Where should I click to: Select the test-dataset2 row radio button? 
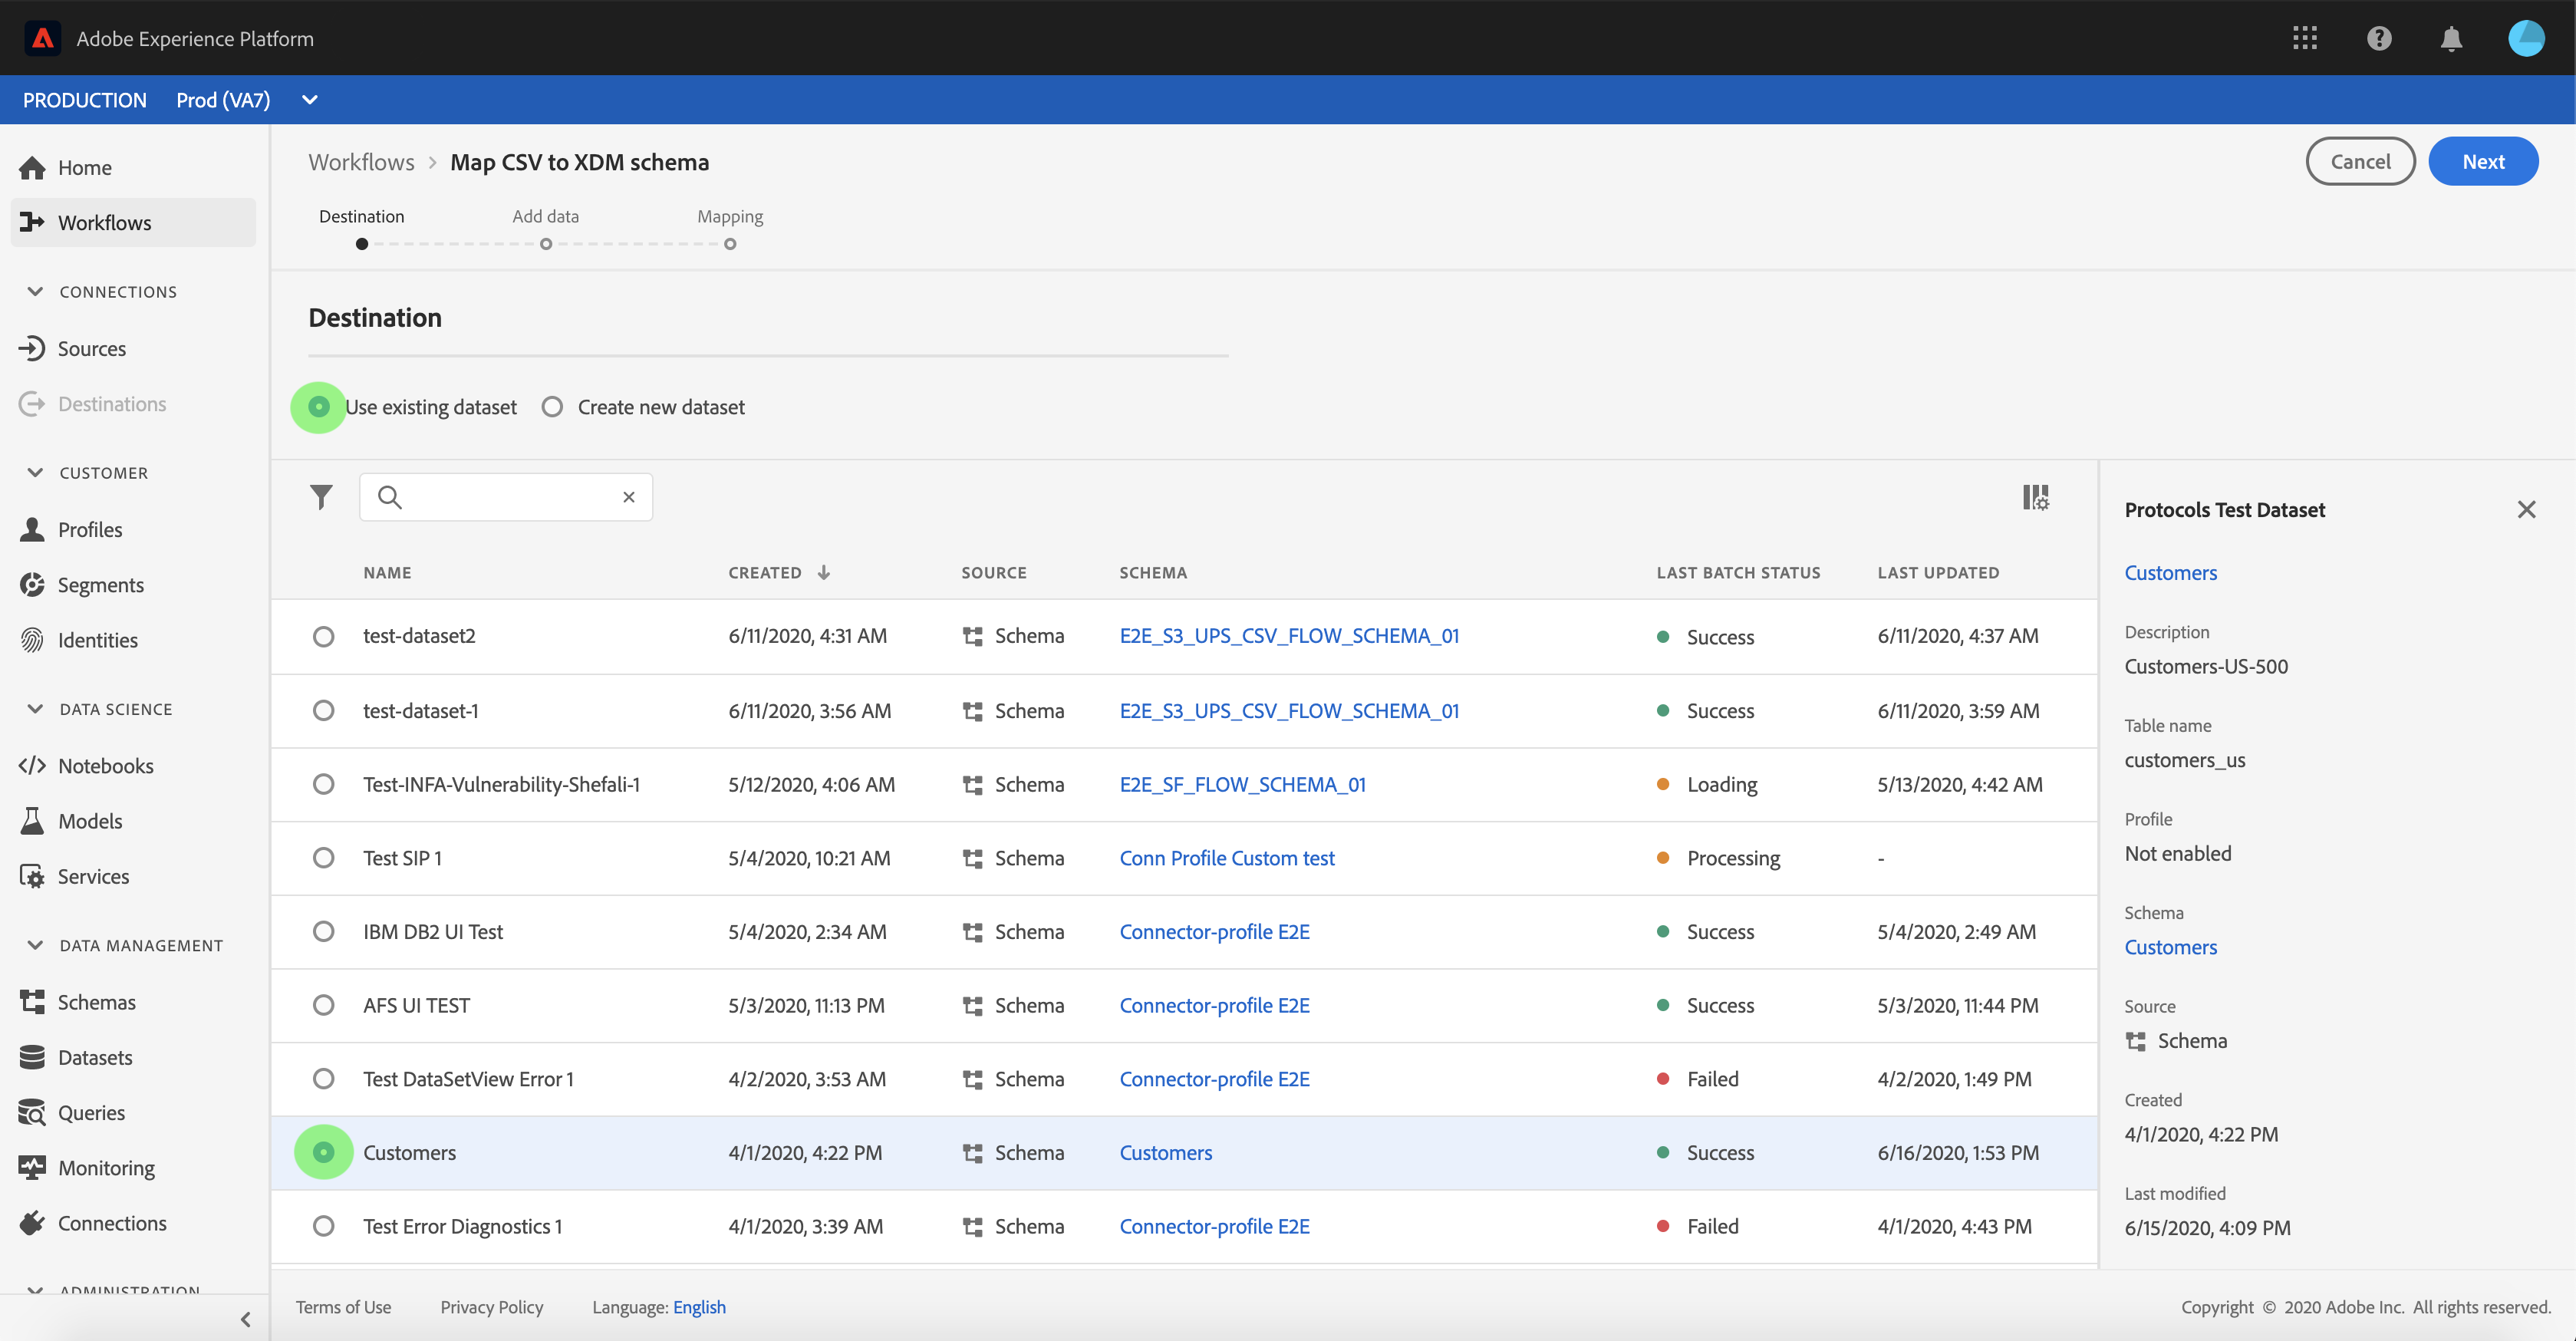click(323, 636)
